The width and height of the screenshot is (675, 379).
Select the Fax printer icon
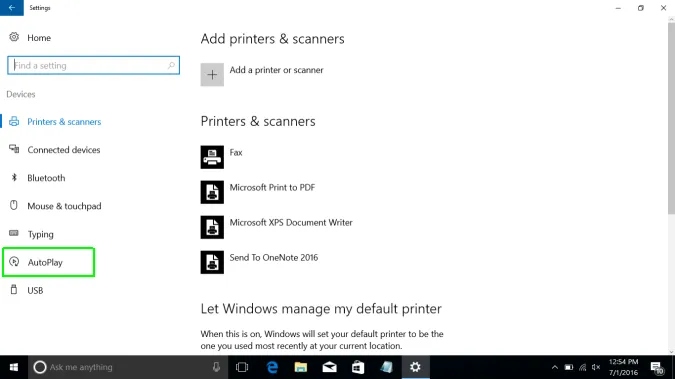click(x=212, y=157)
